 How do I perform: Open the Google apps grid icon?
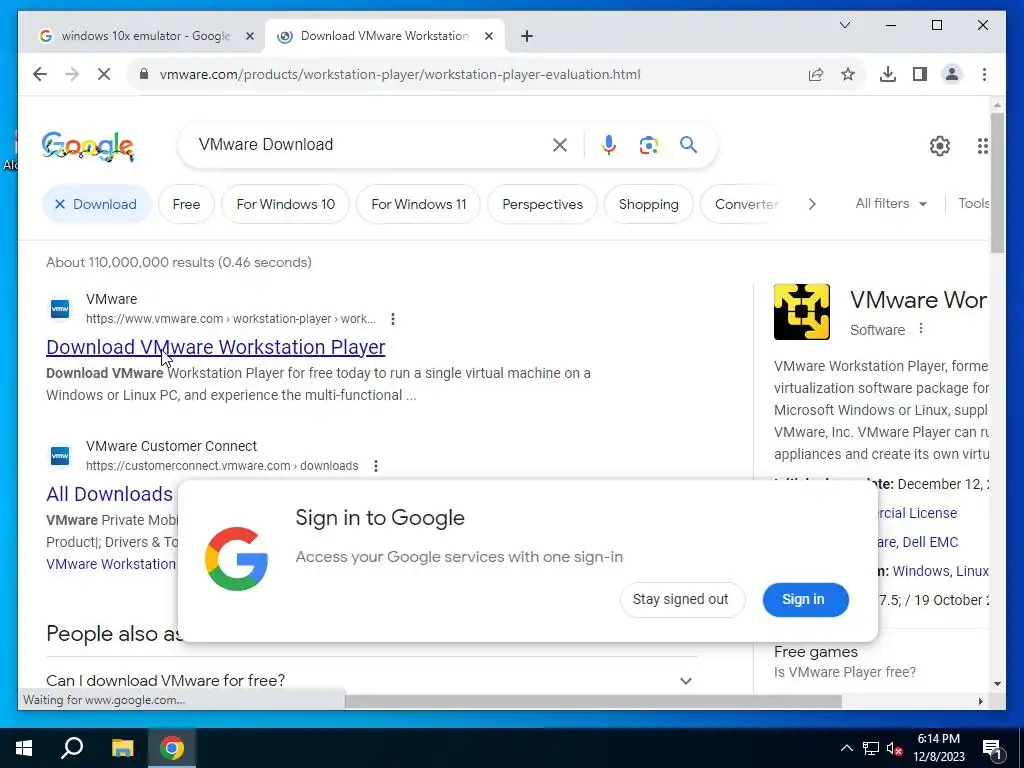click(982, 146)
